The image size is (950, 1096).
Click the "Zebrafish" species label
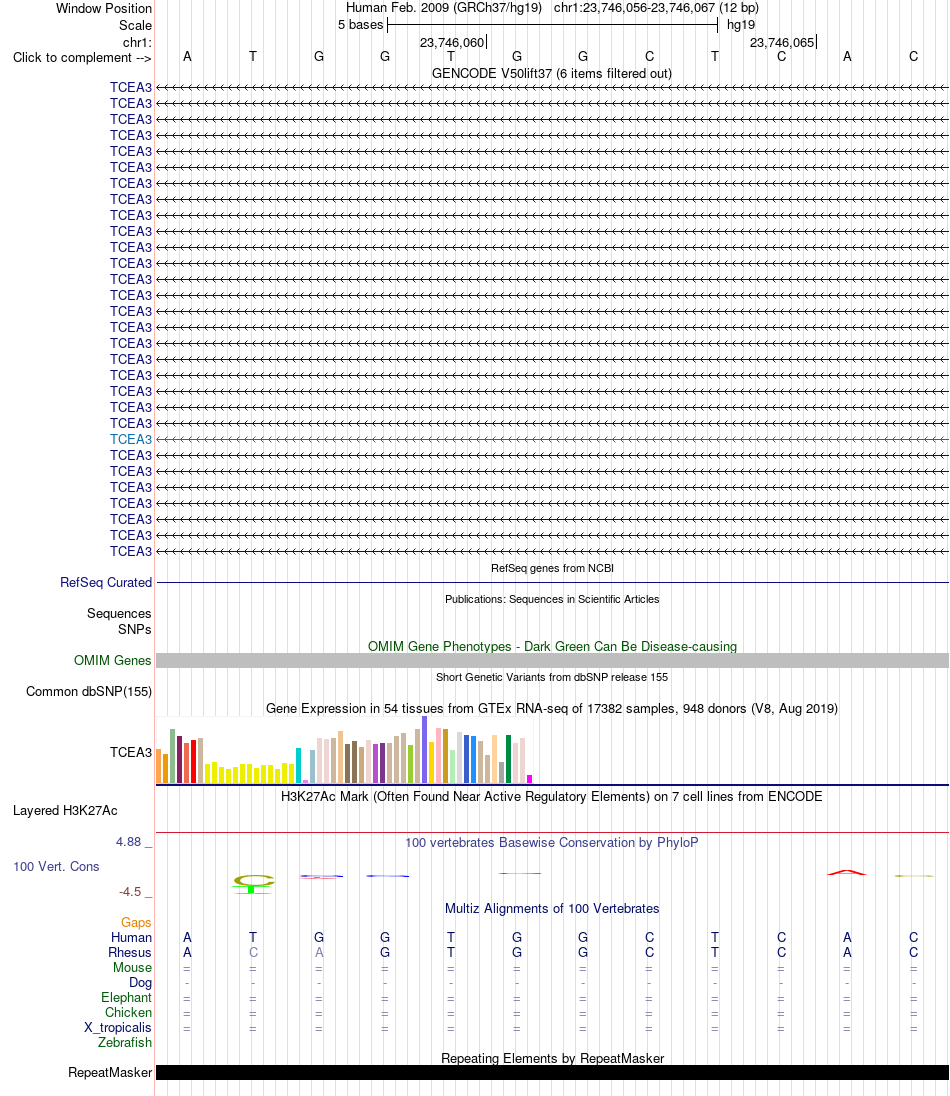click(x=124, y=1042)
